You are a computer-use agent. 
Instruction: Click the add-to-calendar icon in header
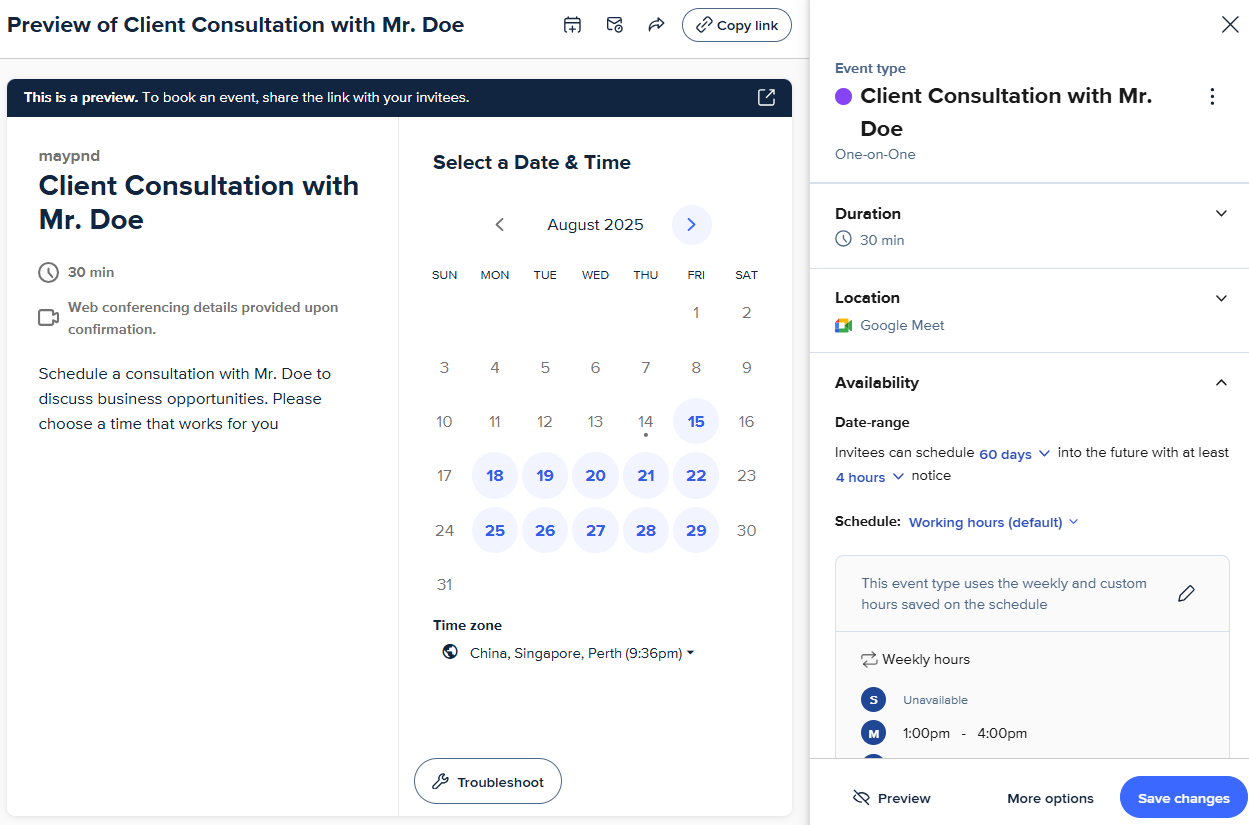572,25
